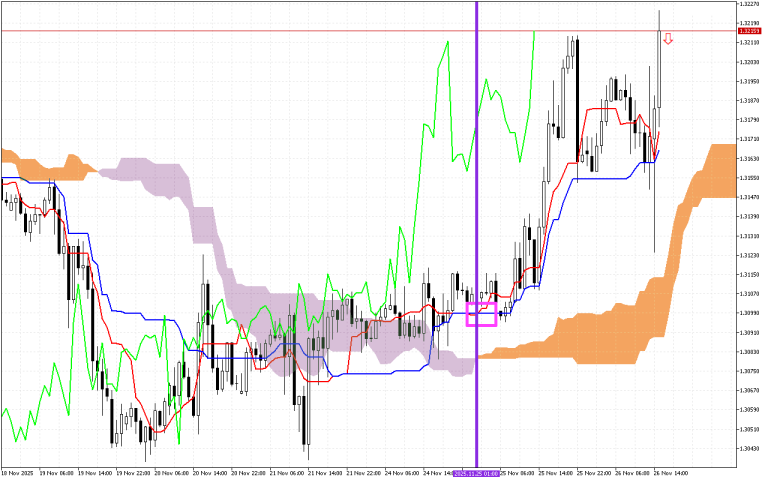Click the 1.31790 price axis label
The height and width of the screenshot is (480, 768).
749,120
